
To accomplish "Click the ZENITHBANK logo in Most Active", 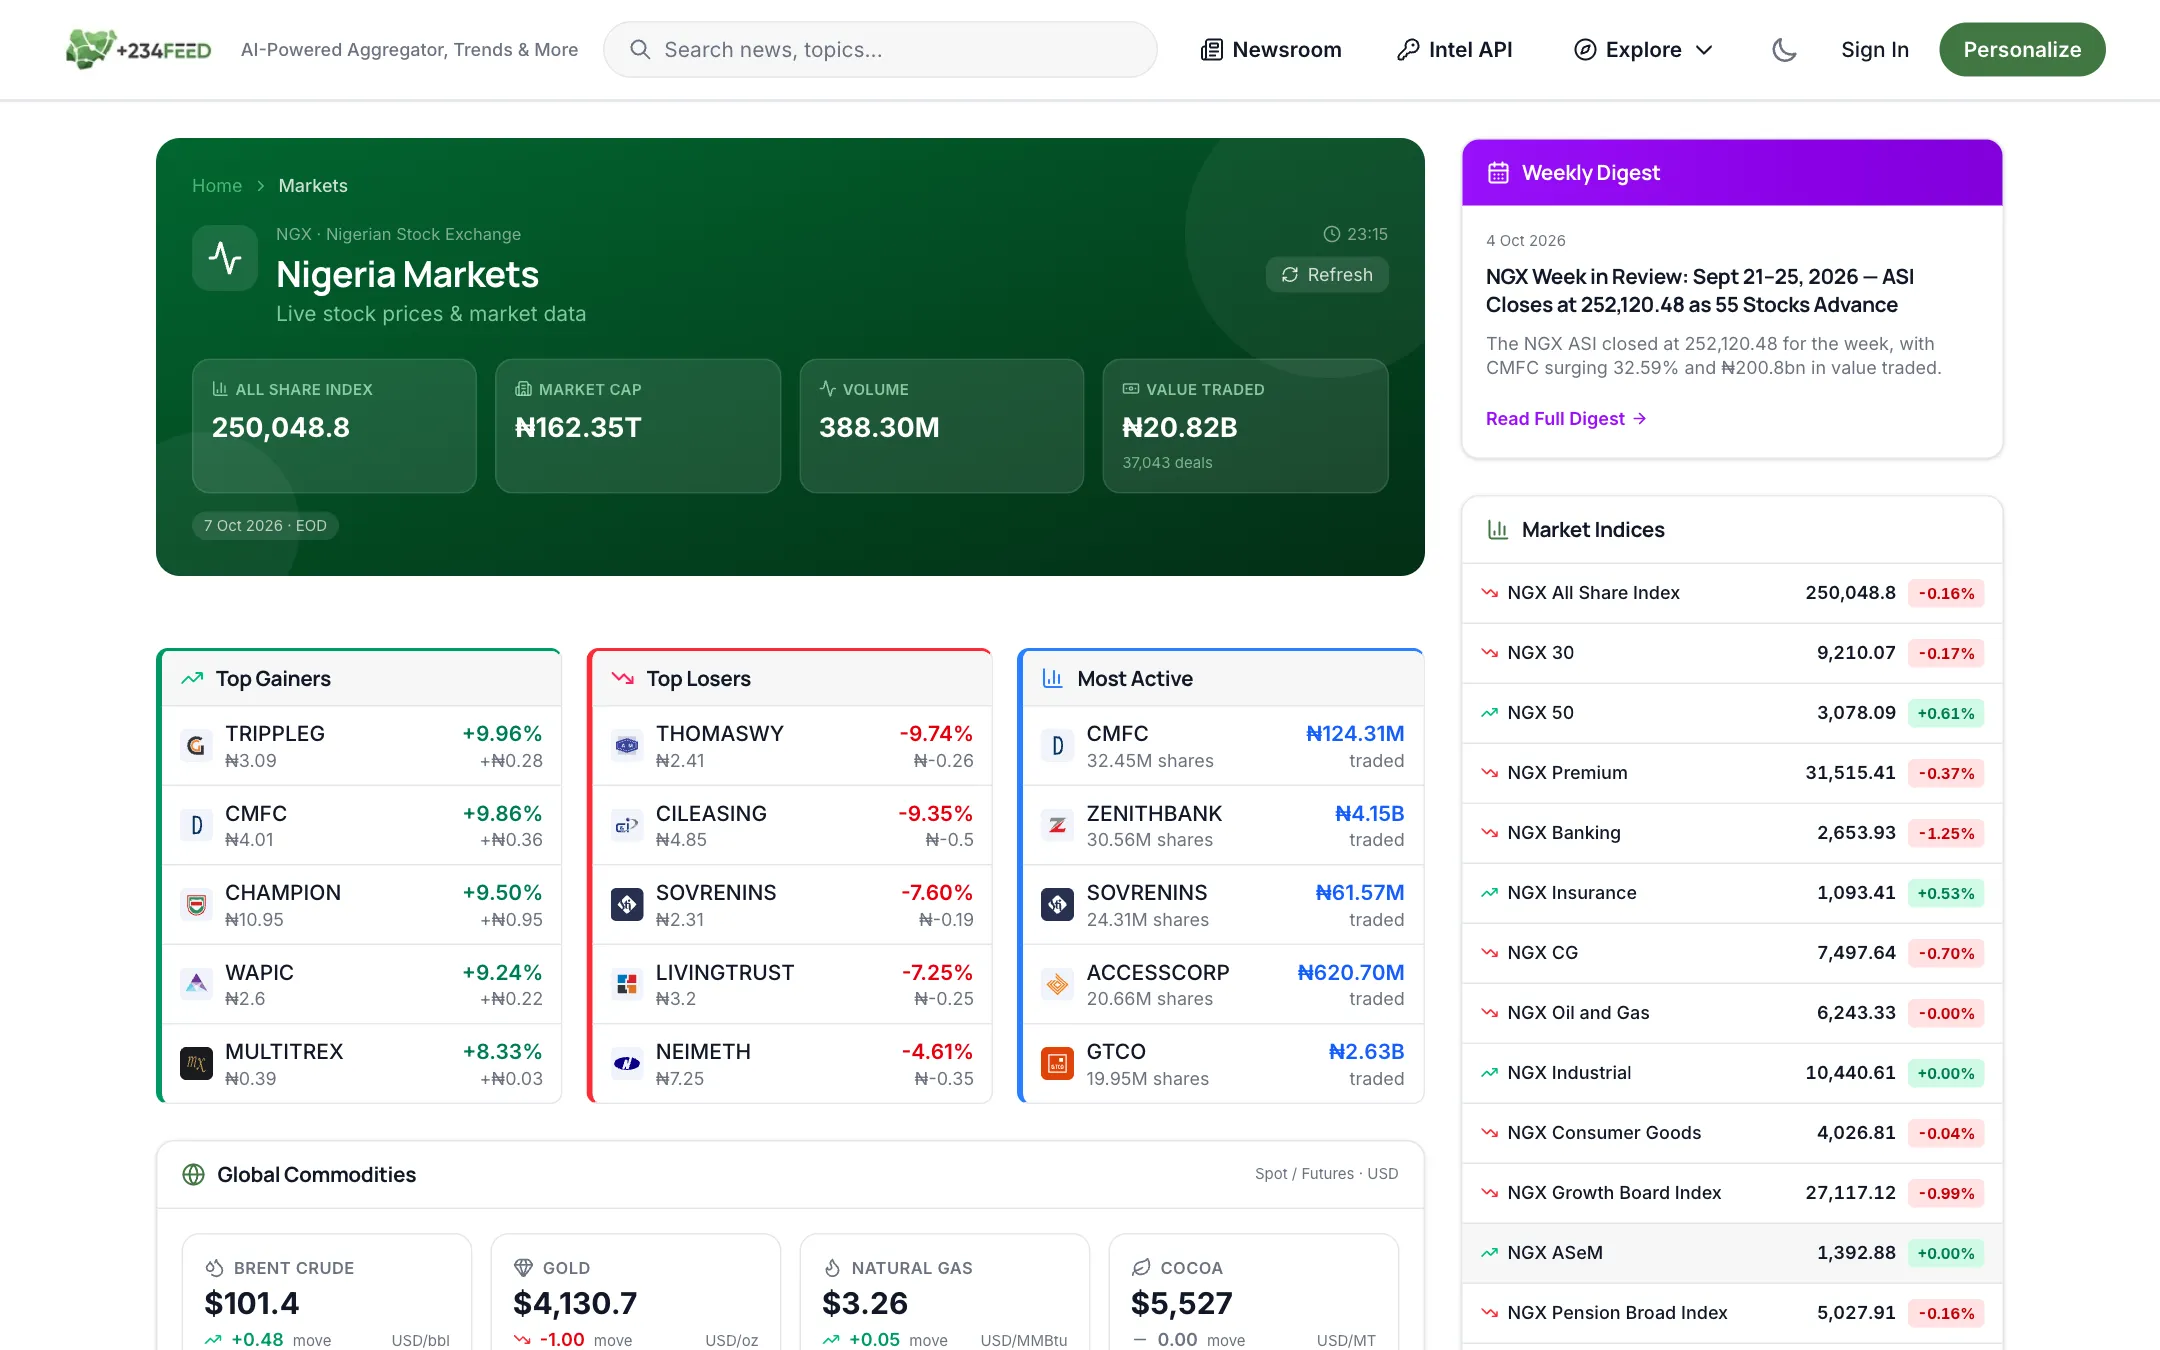I will [x=1057, y=825].
